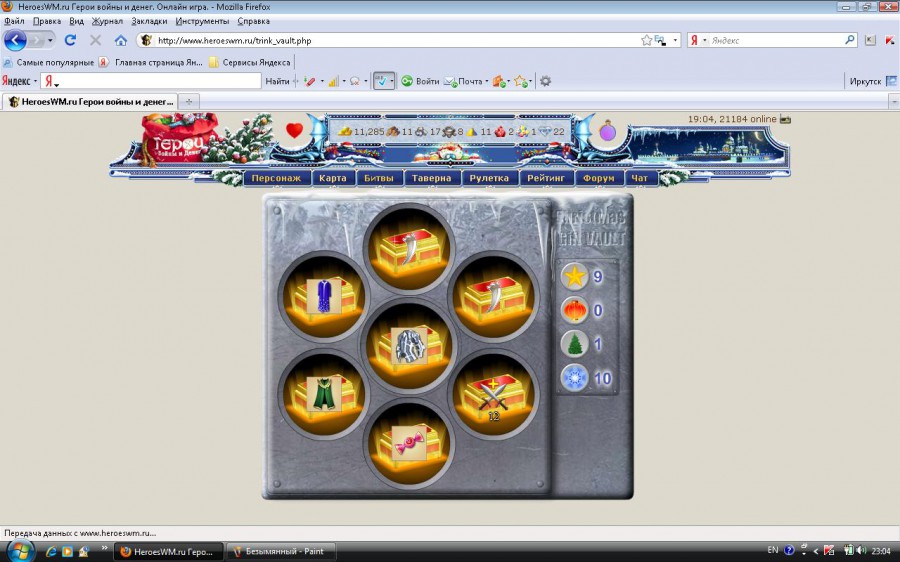Open the right-side chest with the fang
The width and height of the screenshot is (900, 562).
494,297
